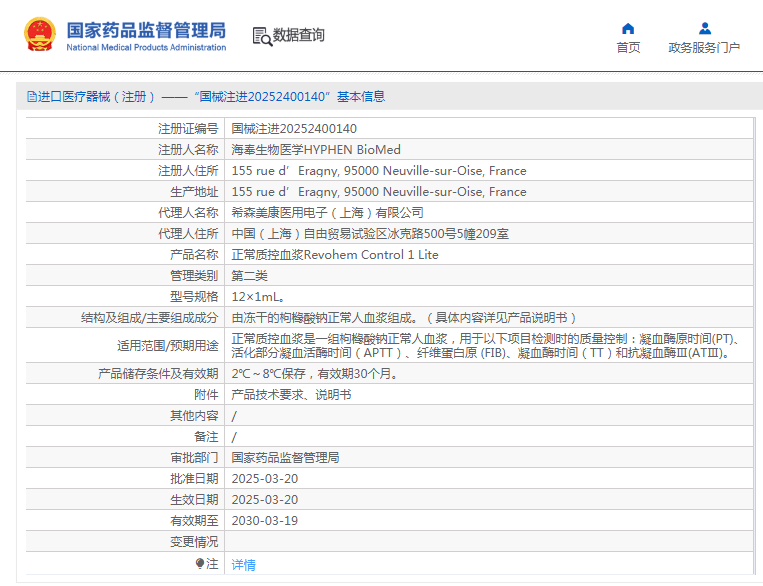Image resolution: width=763 pixels, height=586 pixels.
Task: Click the 数据查询 magnifier icon
Action: point(262,36)
